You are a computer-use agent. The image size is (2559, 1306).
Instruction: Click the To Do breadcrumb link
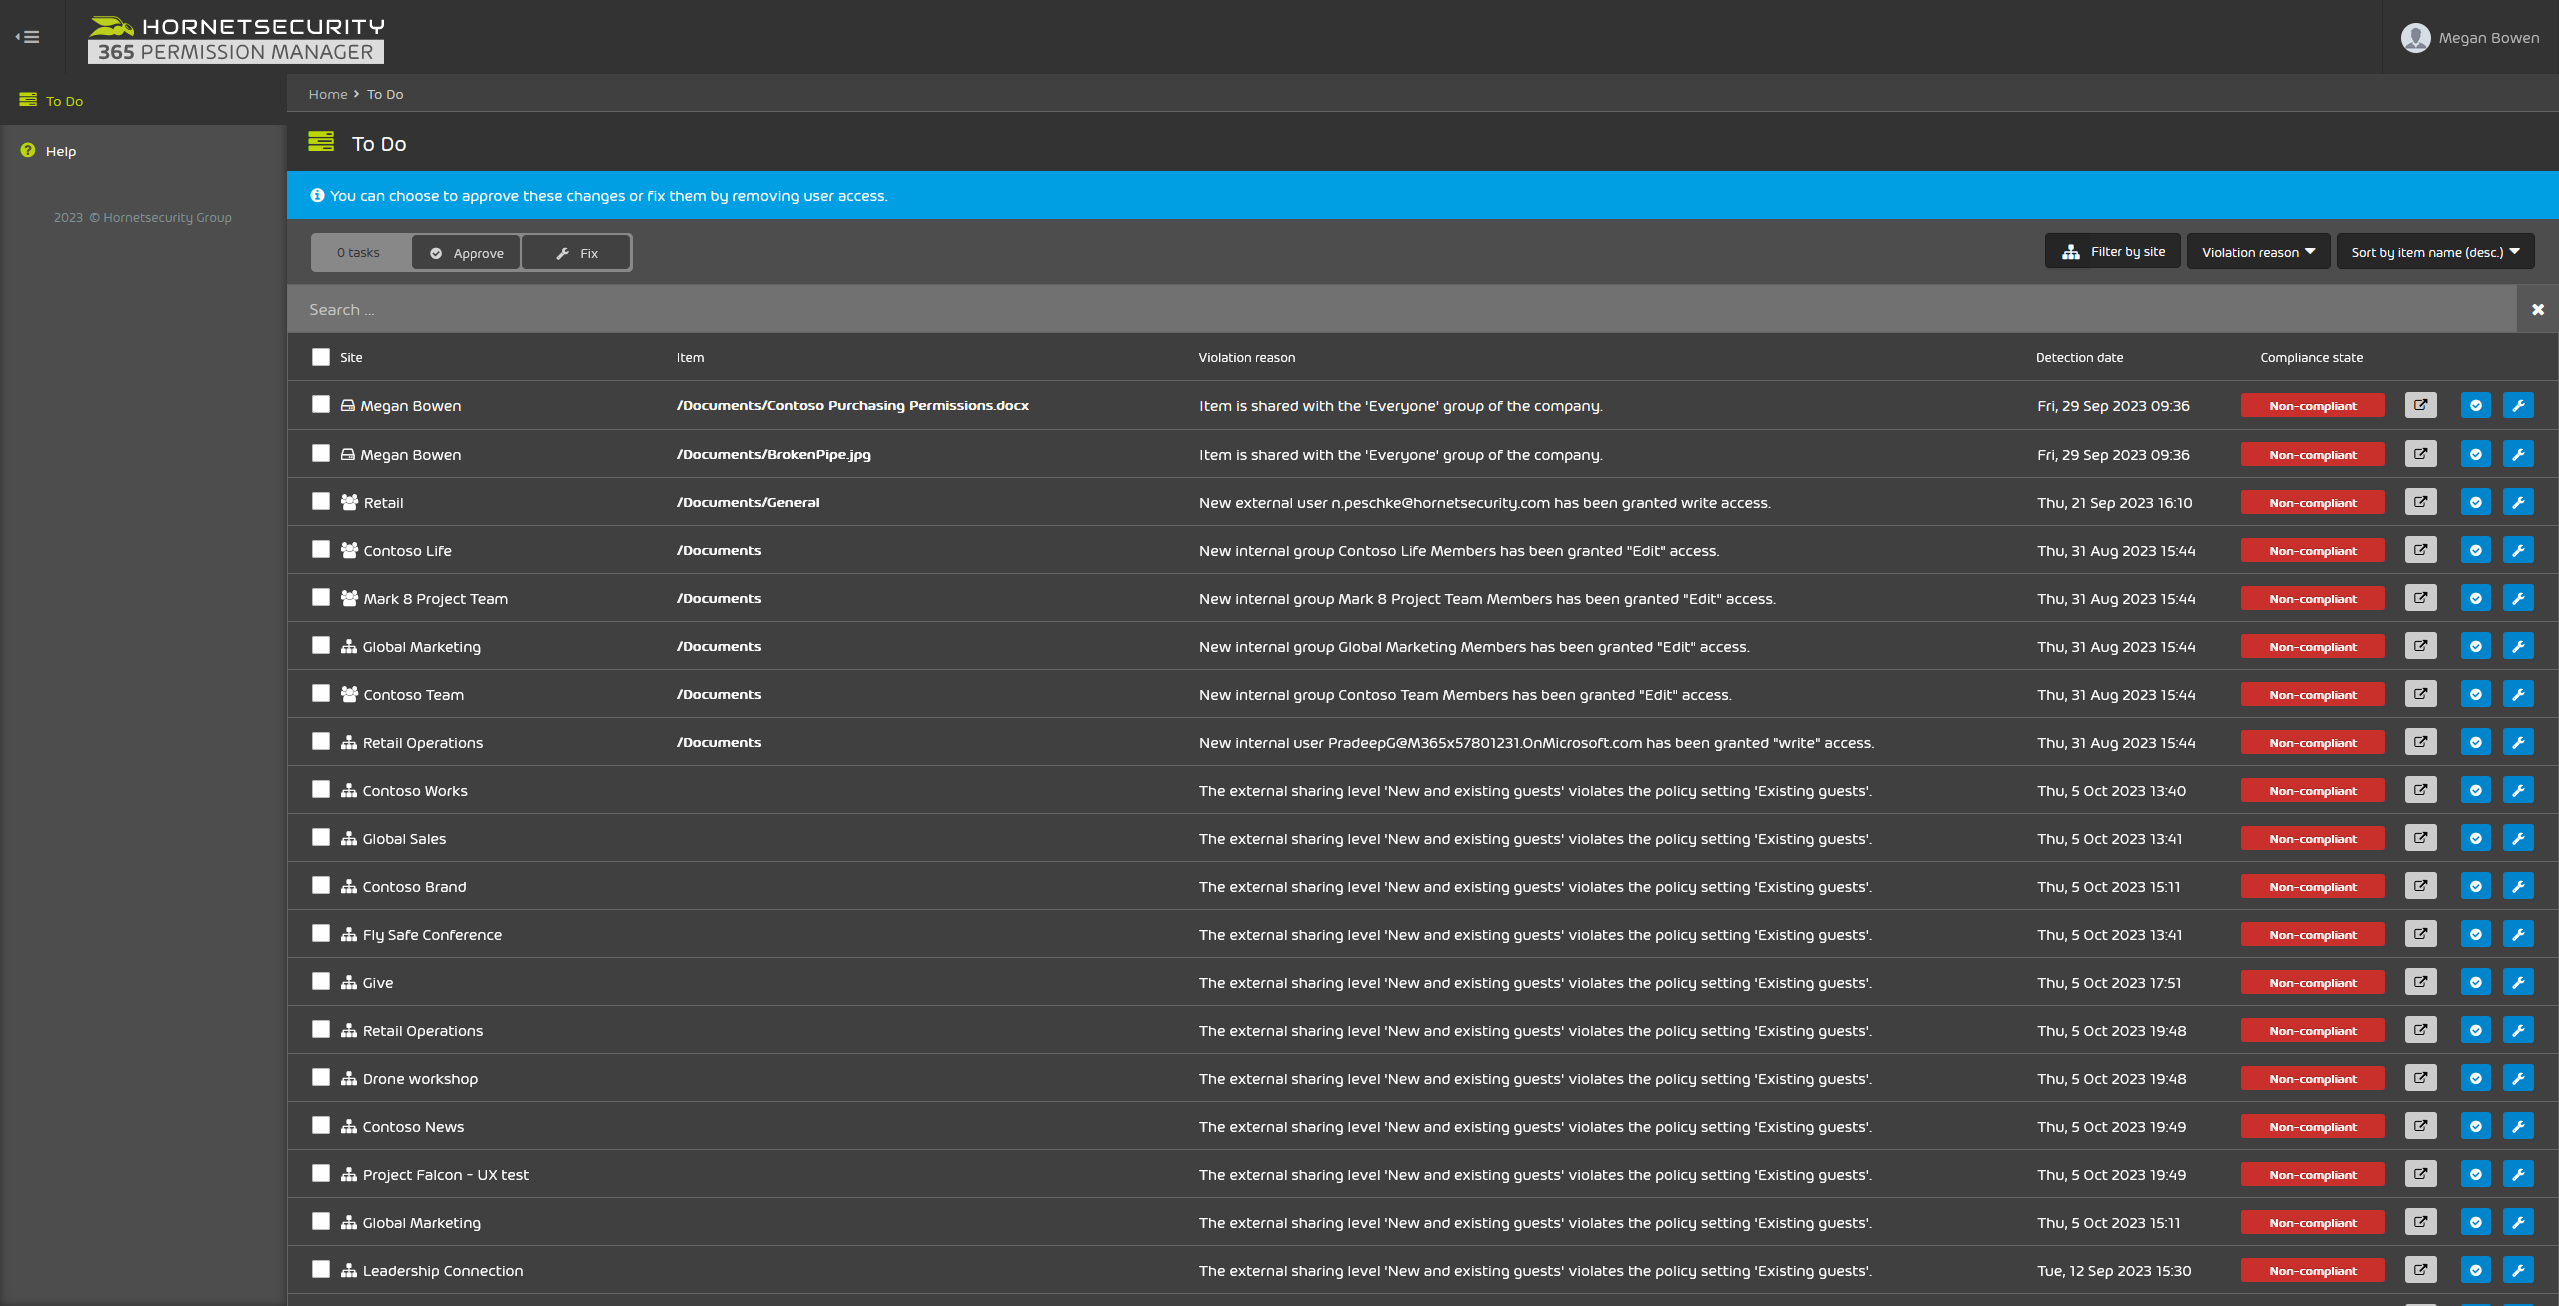pyautogui.click(x=385, y=94)
